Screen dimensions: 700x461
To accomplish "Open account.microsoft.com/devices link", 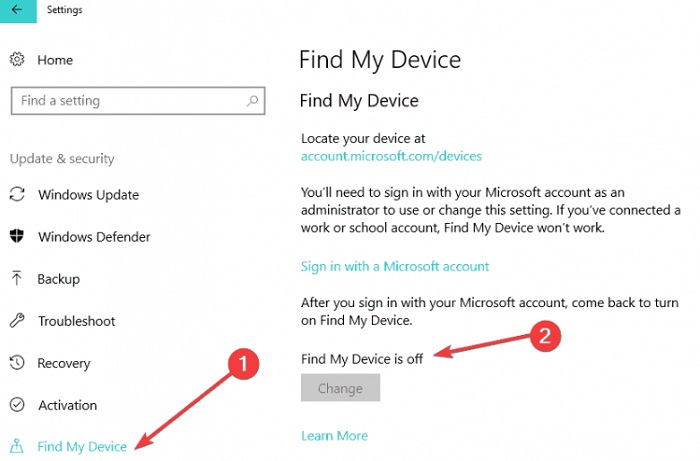I will (391, 156).
